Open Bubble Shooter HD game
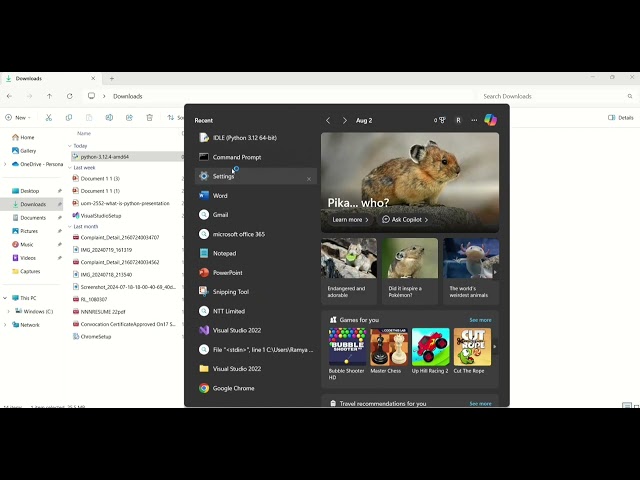Image resolution: width=640 pixels, height=480 pixels. tap(347, 354)
